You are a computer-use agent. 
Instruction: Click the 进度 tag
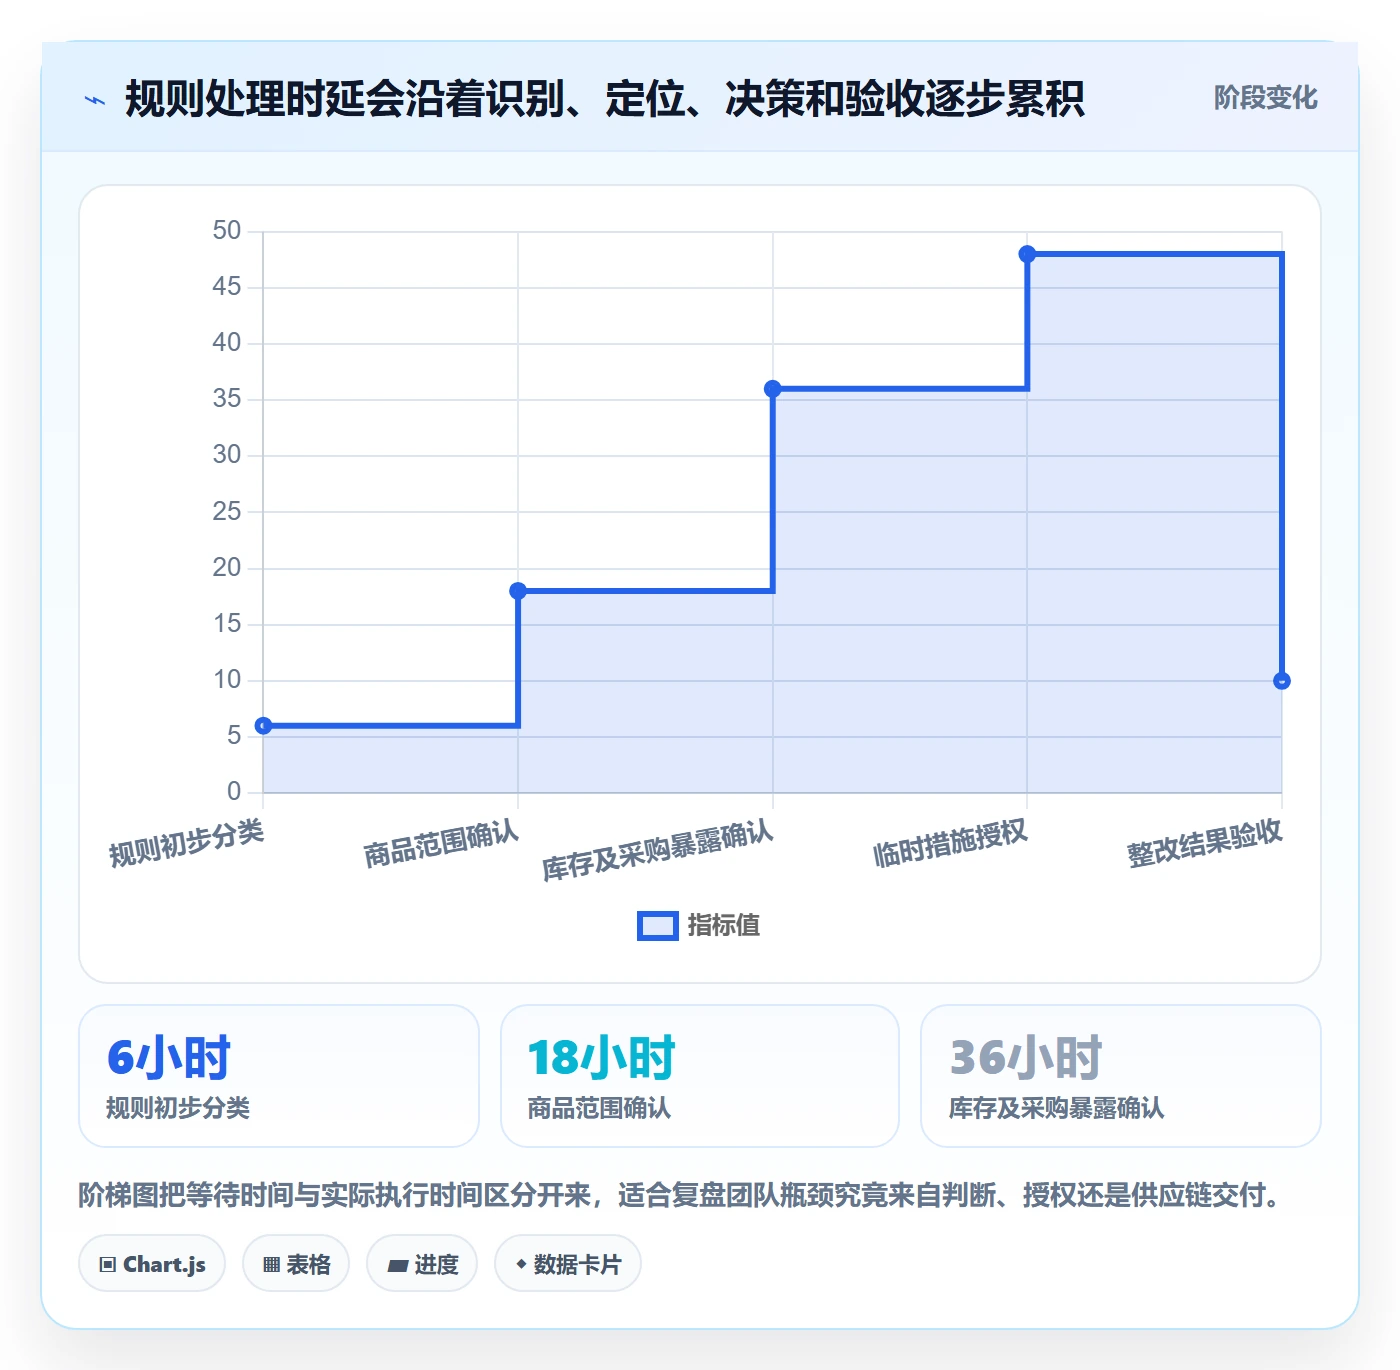[x=422, y=1264]
